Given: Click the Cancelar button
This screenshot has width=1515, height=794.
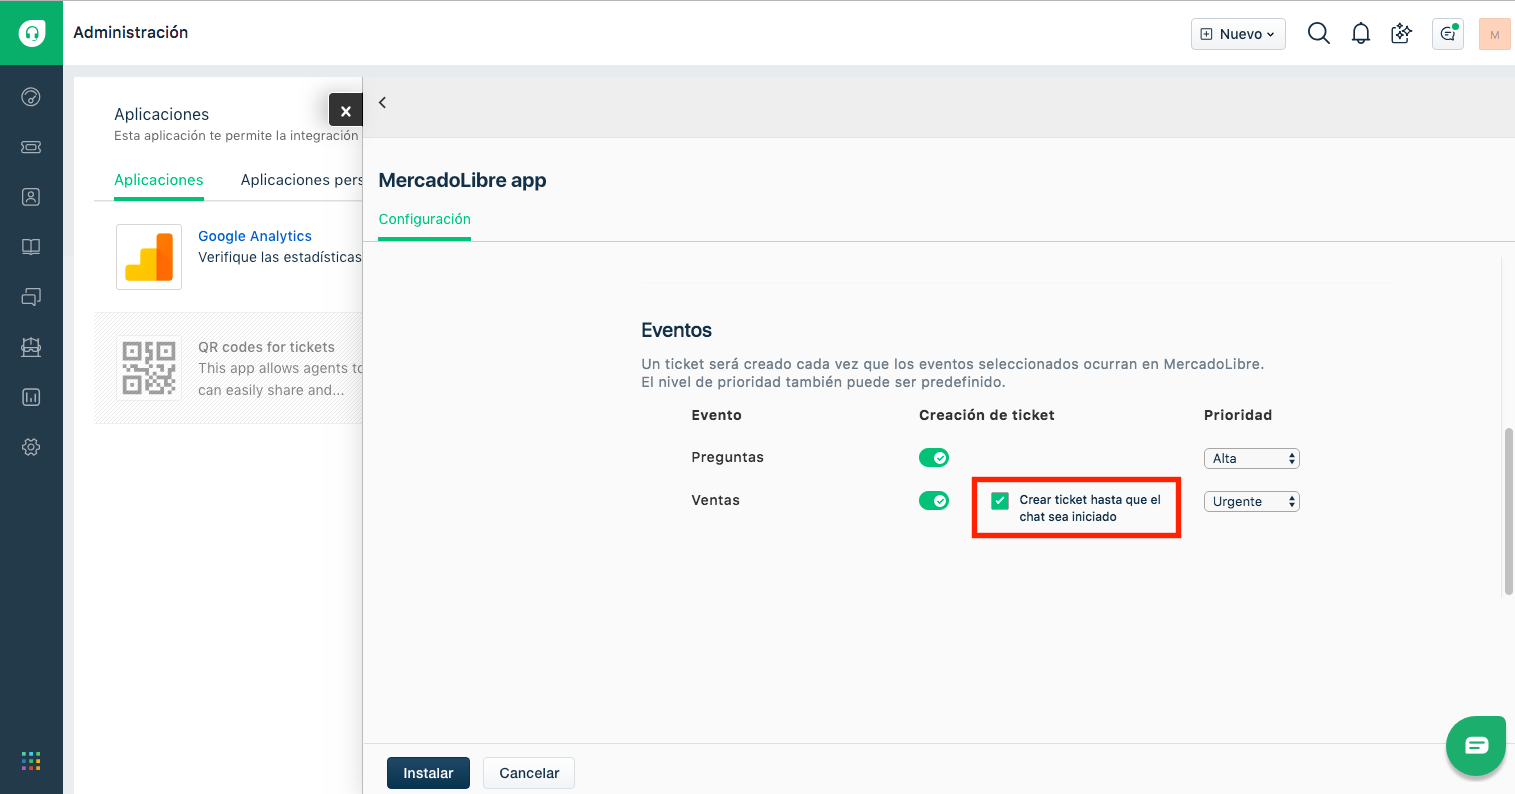Looking at the screenshot, I should [x=529, y=773].
